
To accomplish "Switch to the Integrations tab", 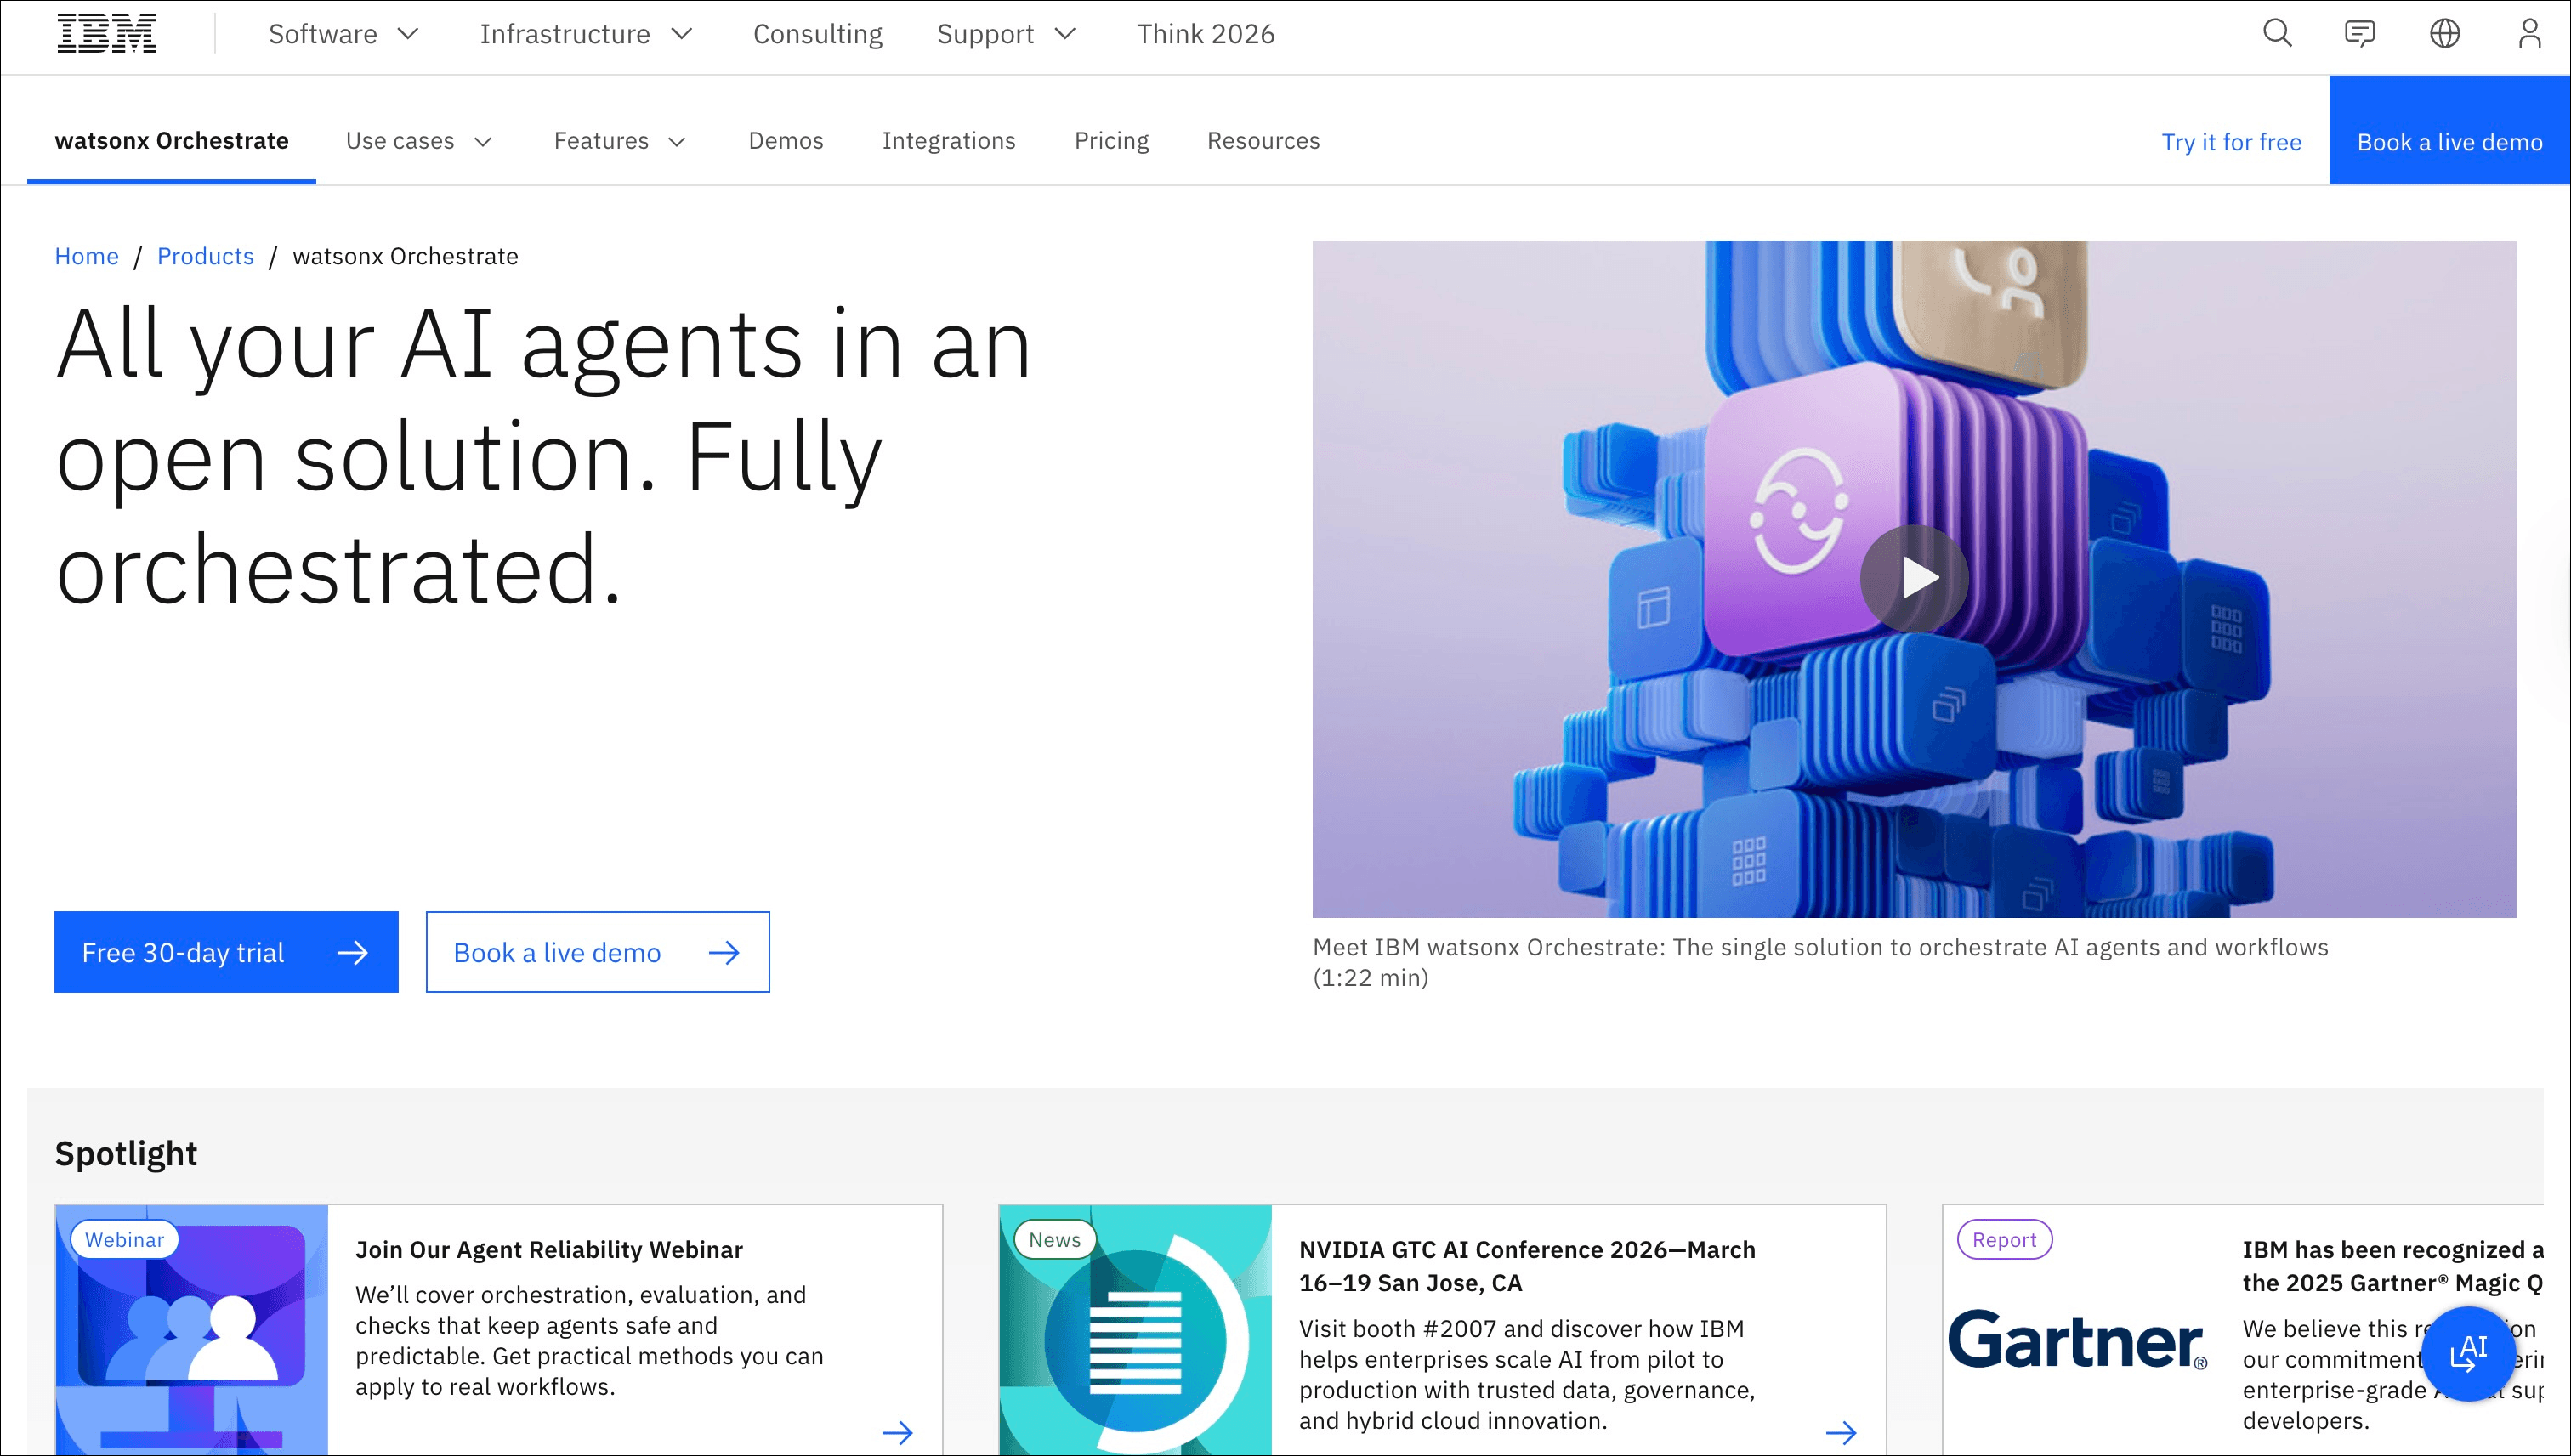I will (x=948, y=141).
